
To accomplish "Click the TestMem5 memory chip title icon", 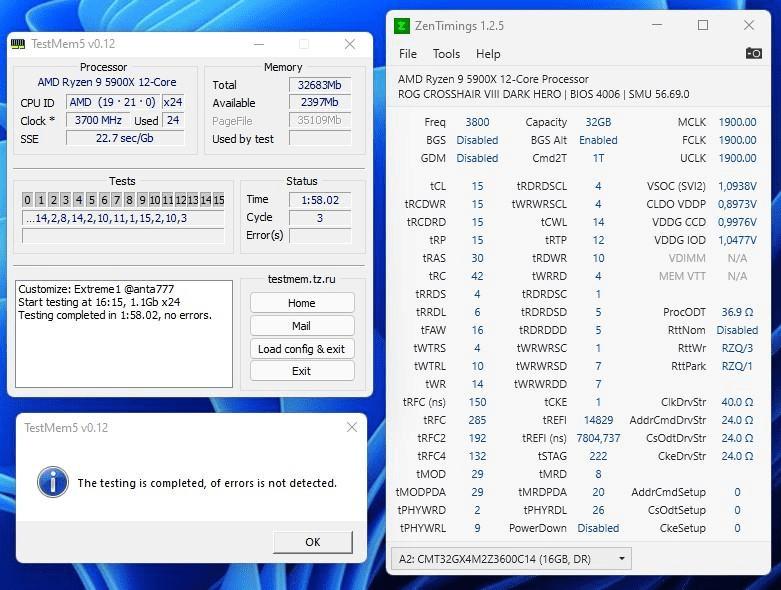I will pos(18,44).
